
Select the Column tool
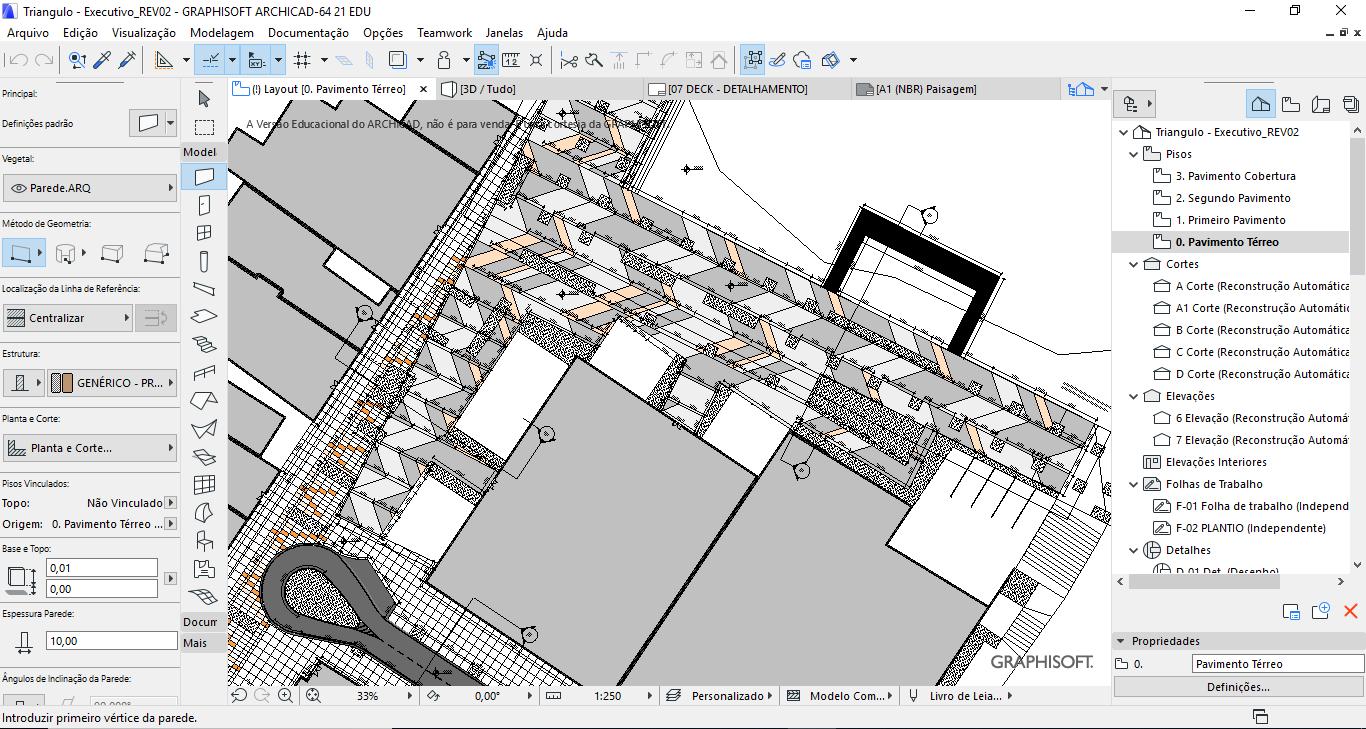204,261
